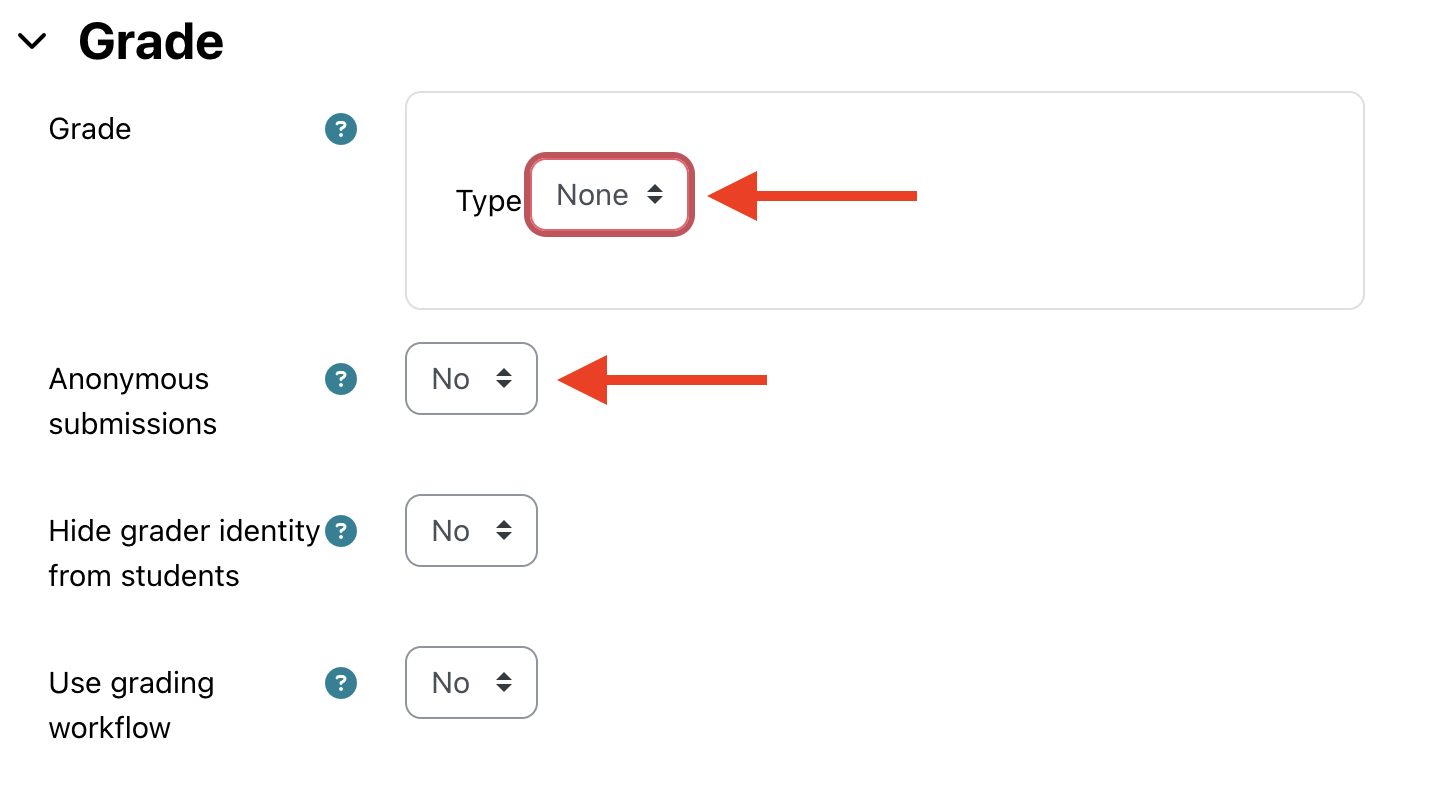This screenshot has height=788, width=1434.
Task: Open the Anonymous submissions dropdown
Action: coord(471,379)
